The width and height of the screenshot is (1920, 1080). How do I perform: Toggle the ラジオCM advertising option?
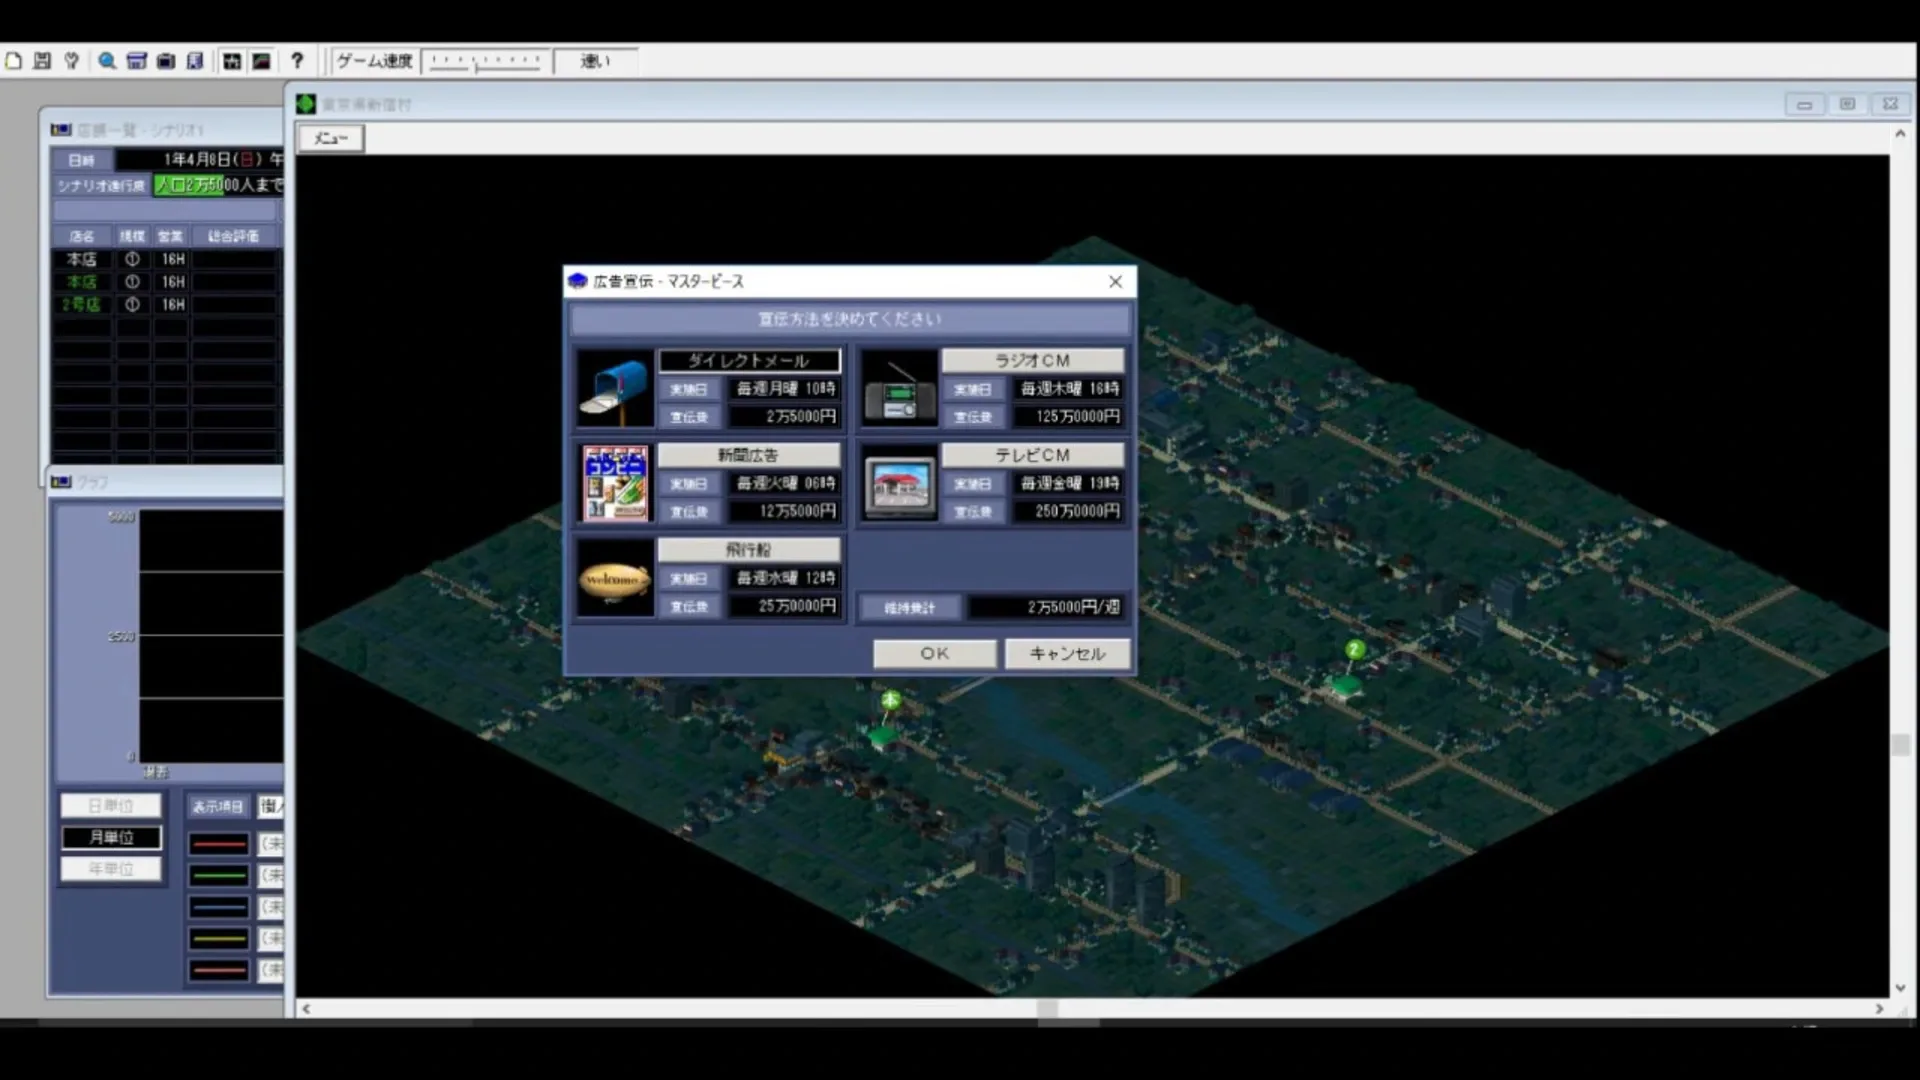(1032, 361)
